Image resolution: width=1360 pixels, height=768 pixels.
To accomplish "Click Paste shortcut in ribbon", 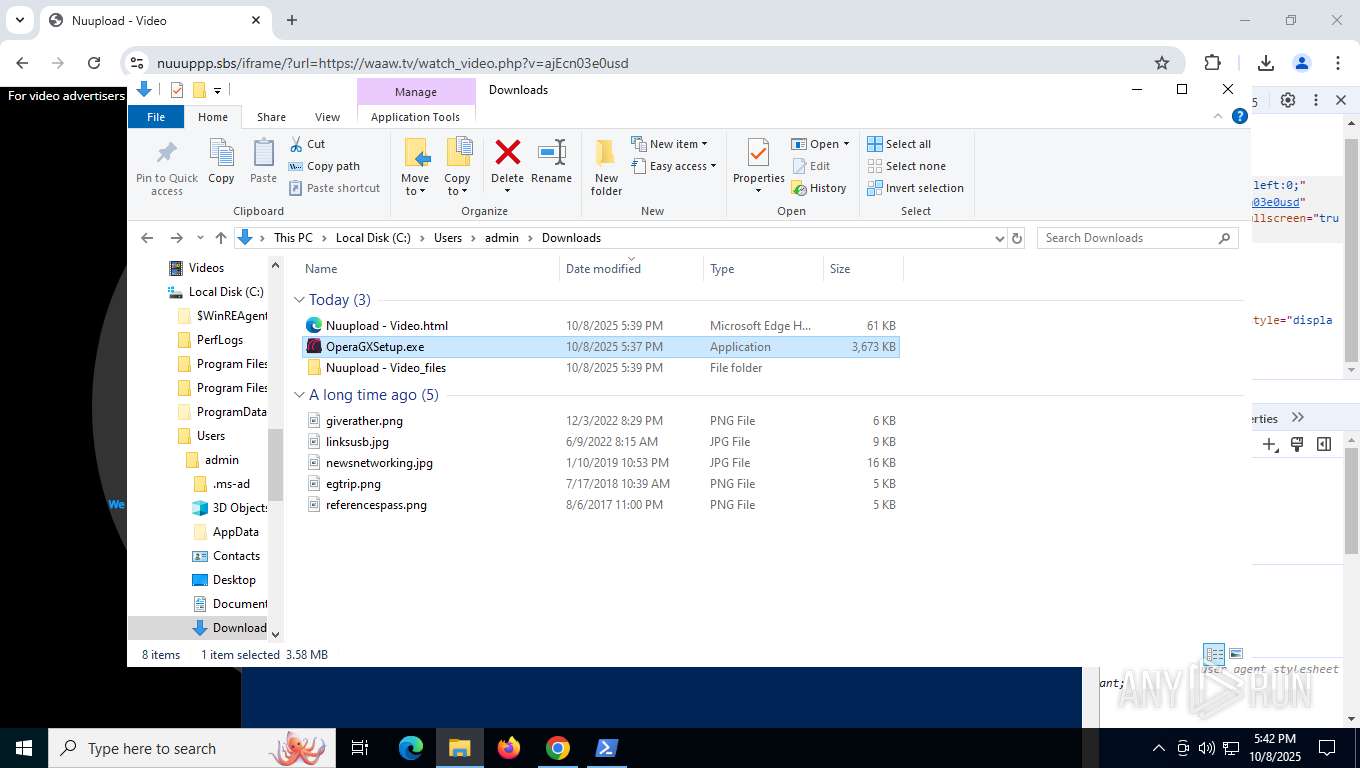I will pos(334,188).
